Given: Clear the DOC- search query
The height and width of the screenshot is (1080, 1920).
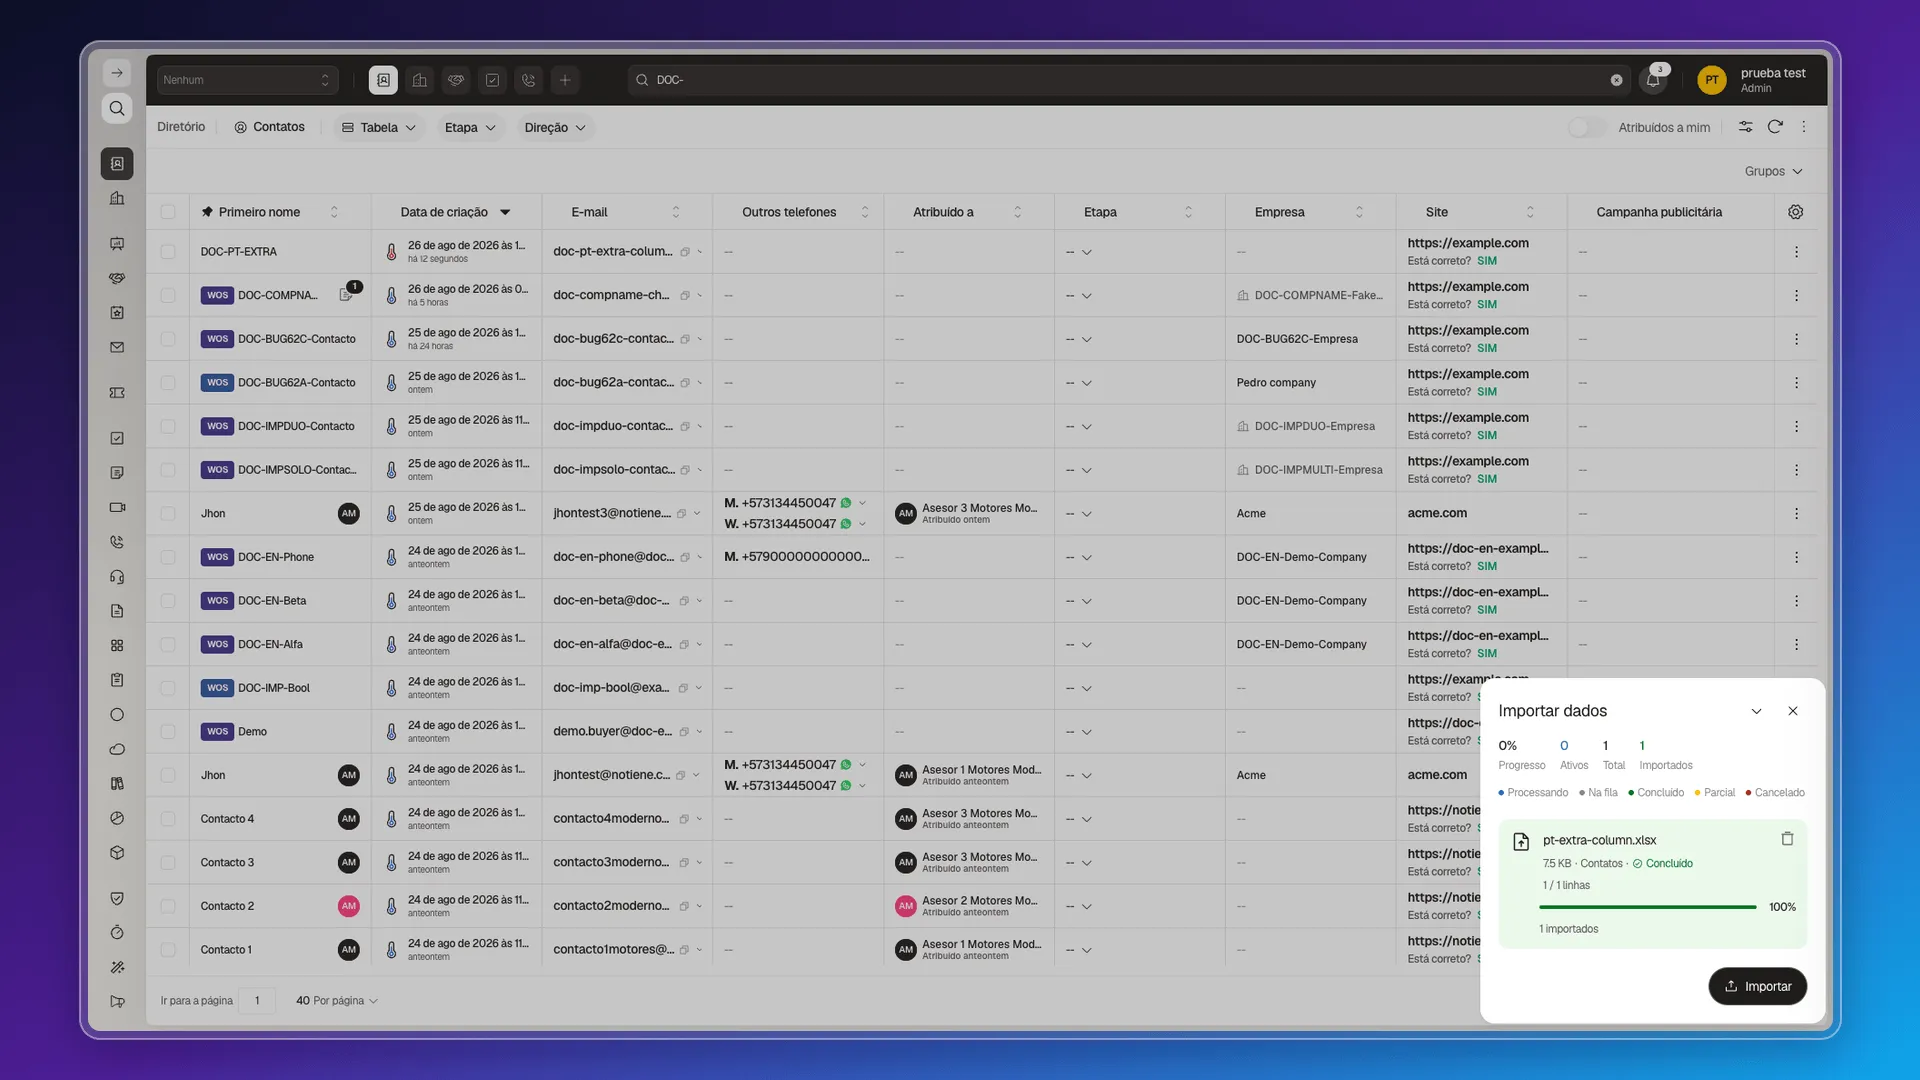Looking at the screenshot, I should [1616, 80].
